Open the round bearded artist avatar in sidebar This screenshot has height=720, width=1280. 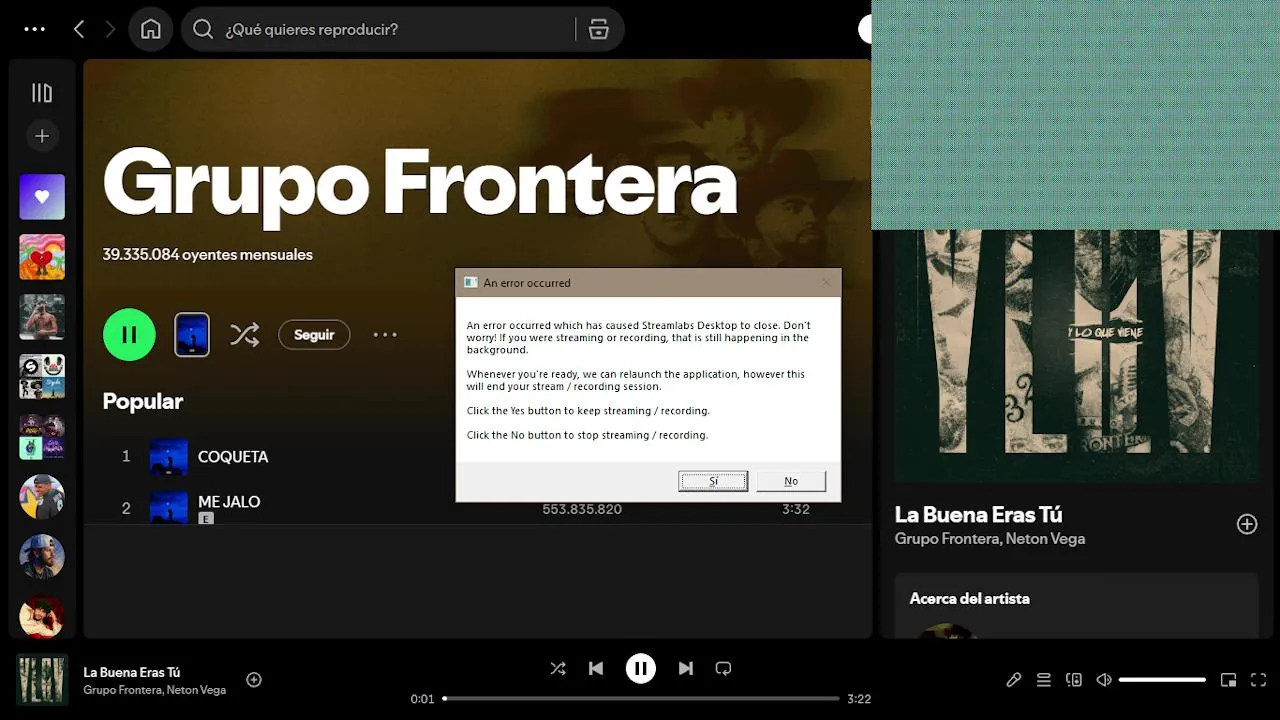click(x=42, y=557)
